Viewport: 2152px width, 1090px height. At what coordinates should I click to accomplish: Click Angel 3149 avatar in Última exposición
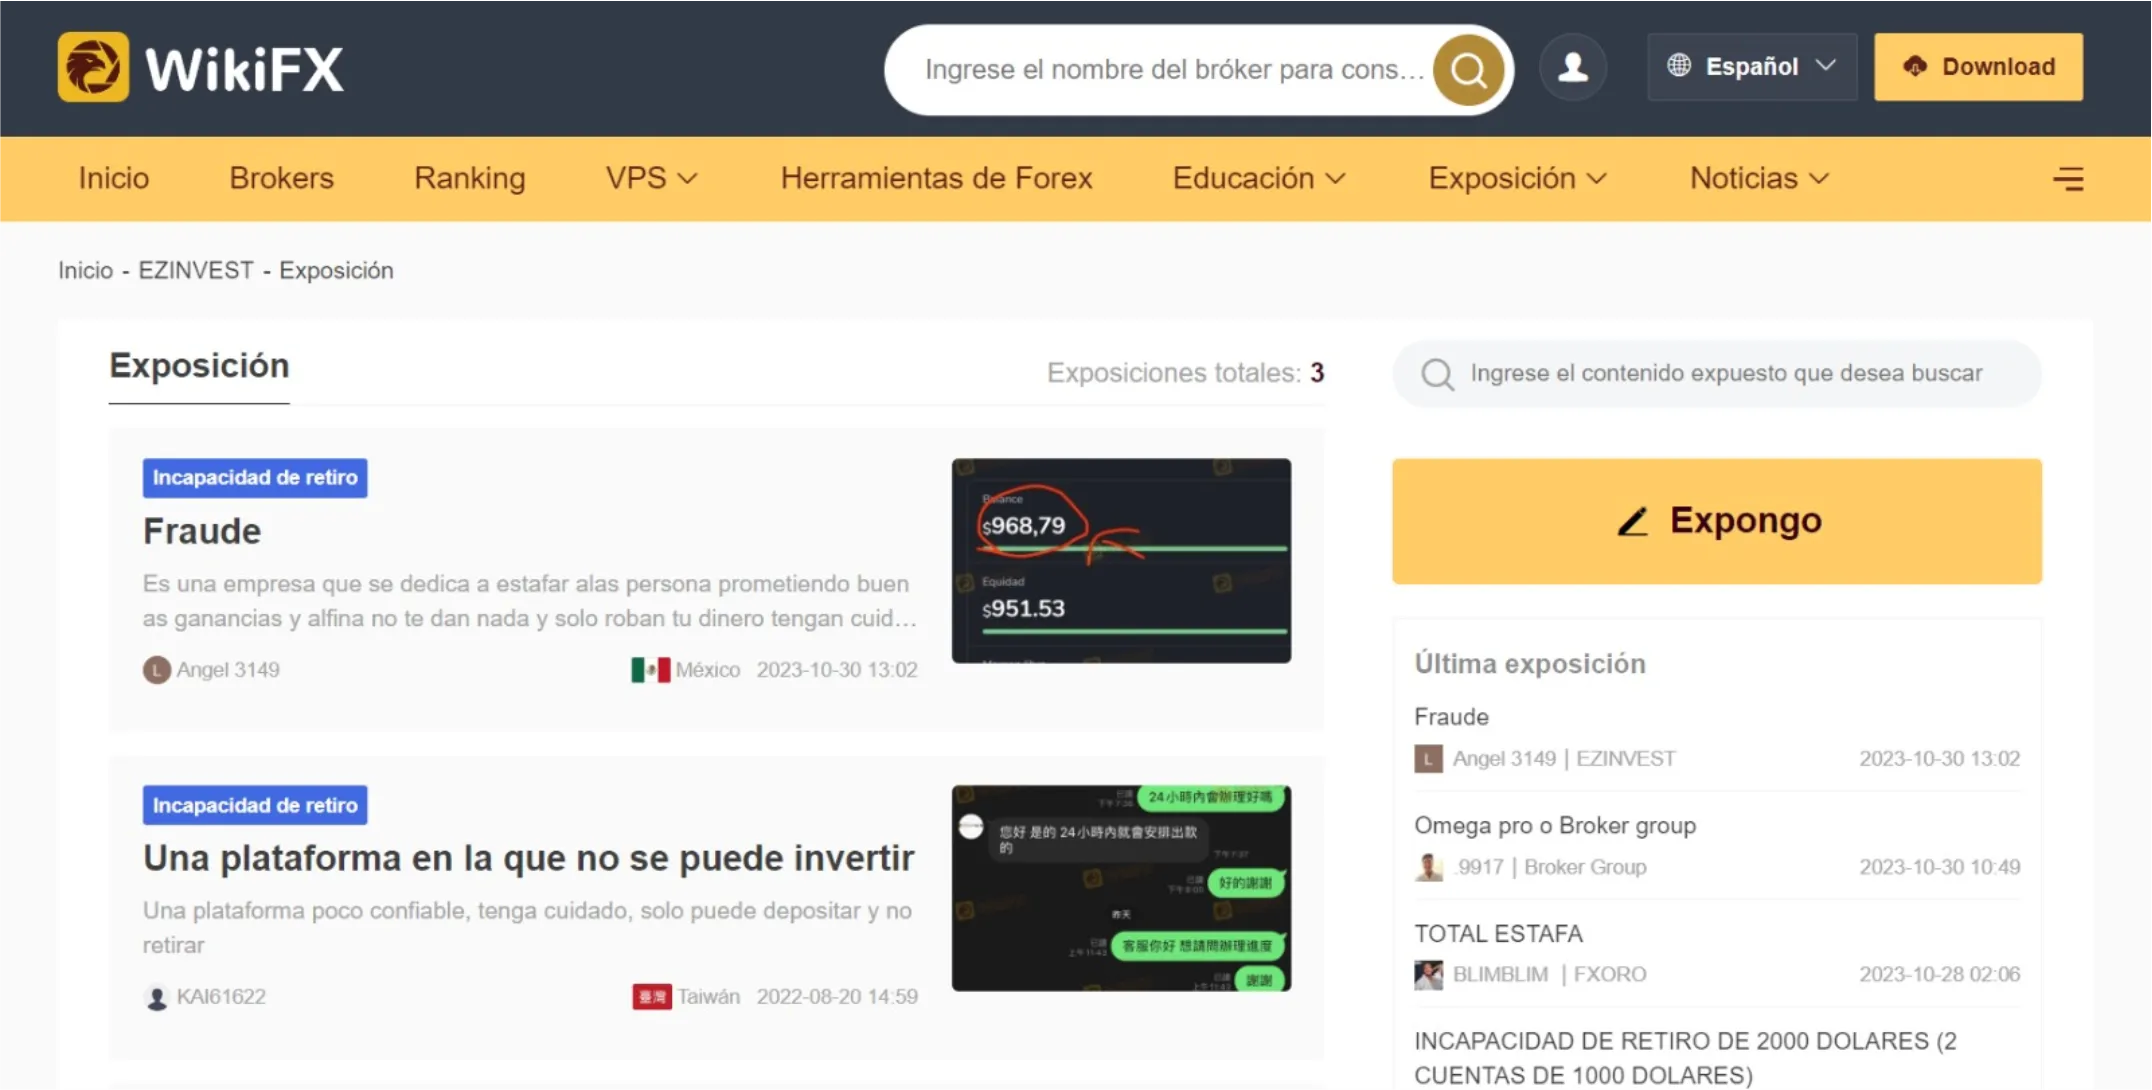1428,759
